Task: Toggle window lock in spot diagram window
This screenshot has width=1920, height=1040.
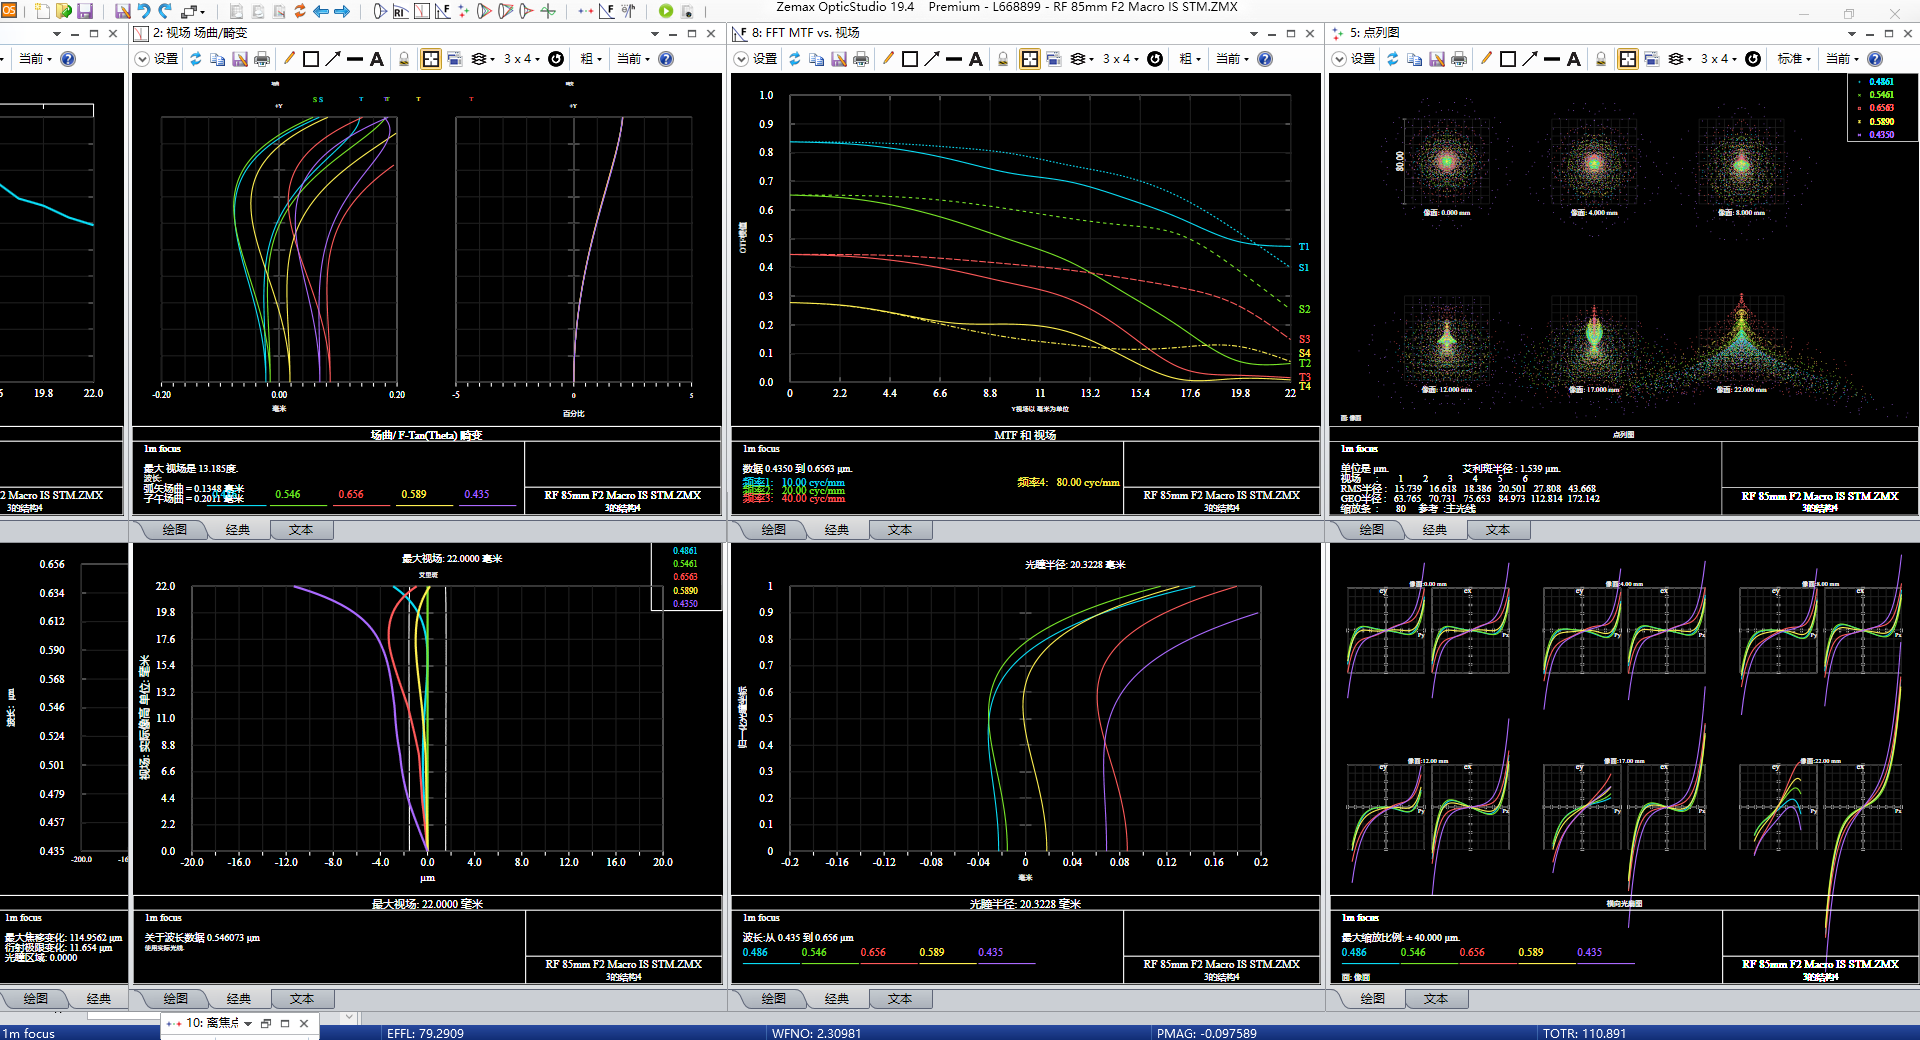Action: tap(1601, 59)
